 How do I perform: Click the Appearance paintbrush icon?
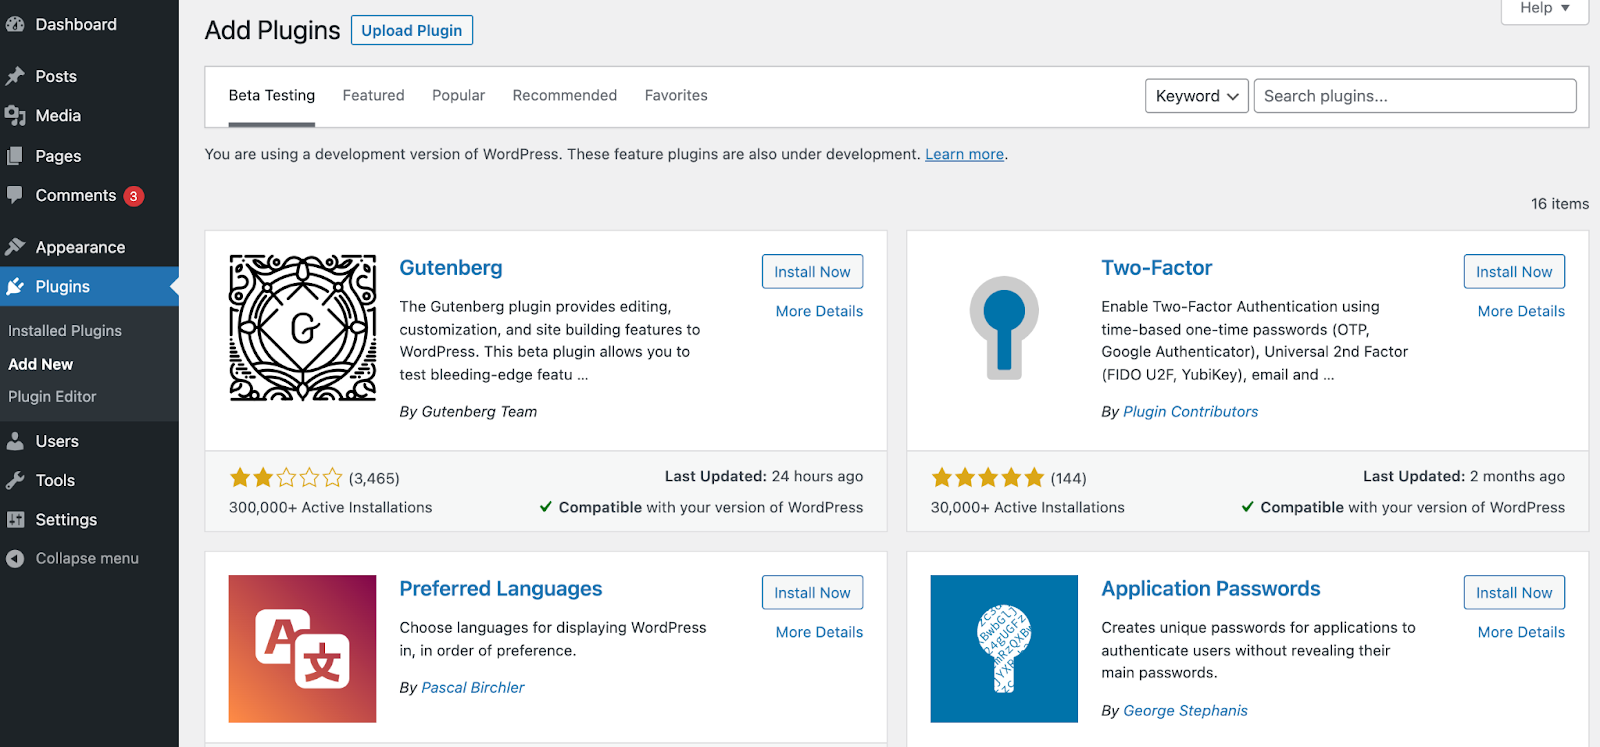[15, 247]
